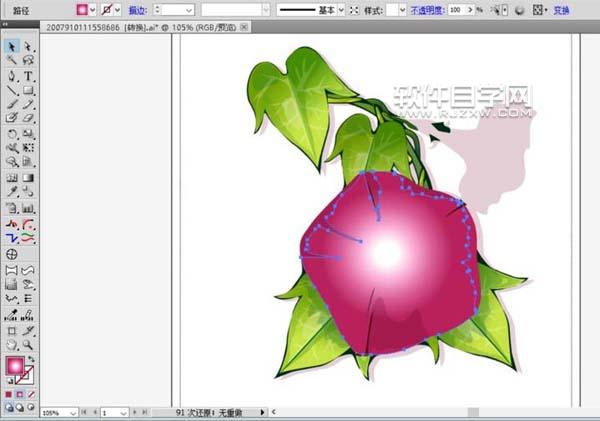Image resolution: width=600 pixels, height=421 pixels.
Task: Select the Magic Wand tool
Action: click(x=11, y=61)
